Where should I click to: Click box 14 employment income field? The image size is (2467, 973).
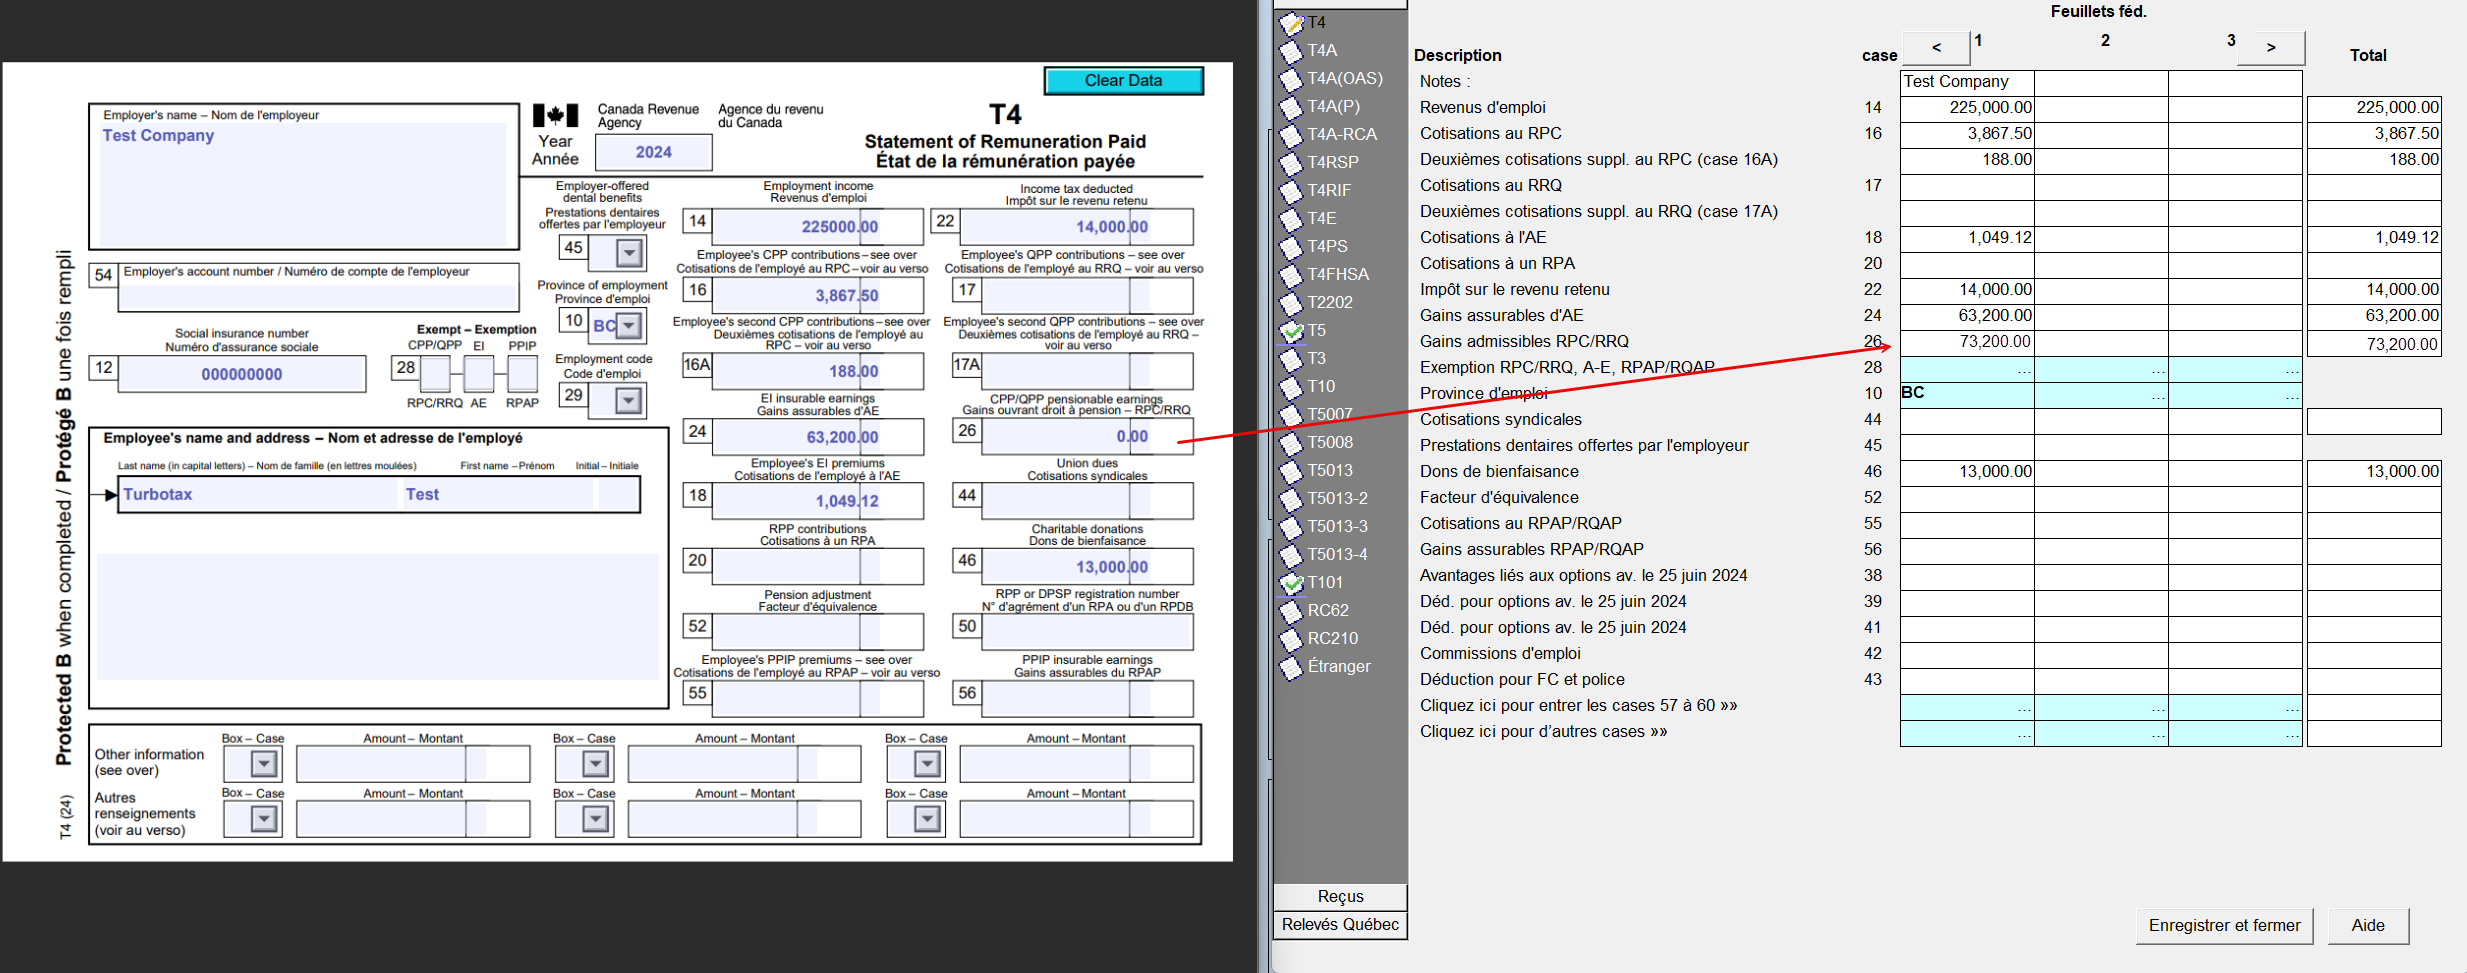tap(817, 227)
